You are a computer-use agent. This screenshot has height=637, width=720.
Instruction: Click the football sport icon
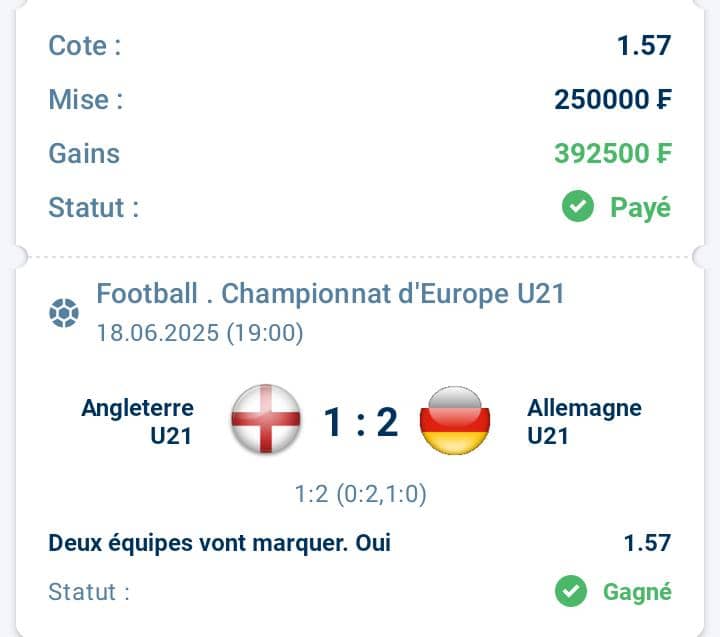[x=64, y=313]
